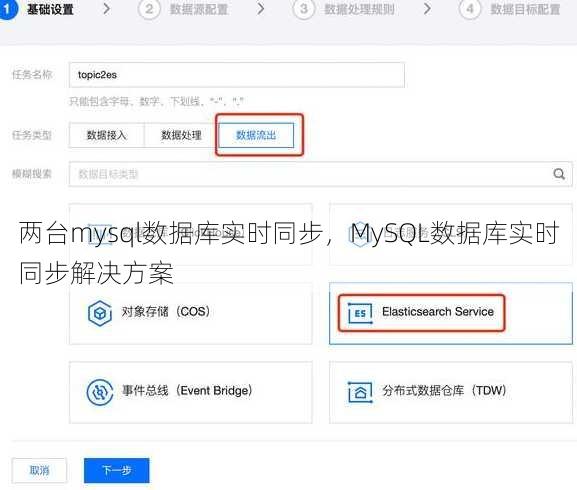Click step 4 数据目标配置
This screenshot has width=577, height=490.
[510, 9]
